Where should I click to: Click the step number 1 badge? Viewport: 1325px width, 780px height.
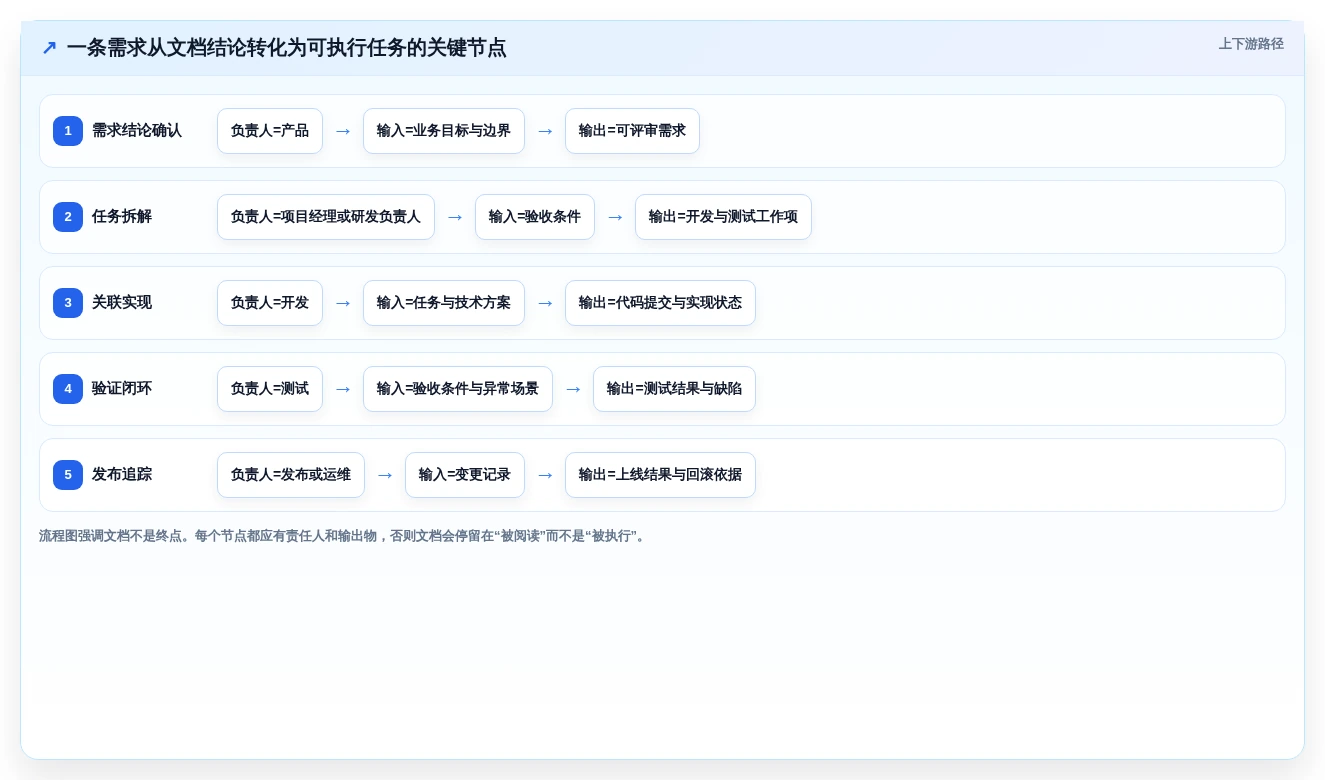pos(68,131)
